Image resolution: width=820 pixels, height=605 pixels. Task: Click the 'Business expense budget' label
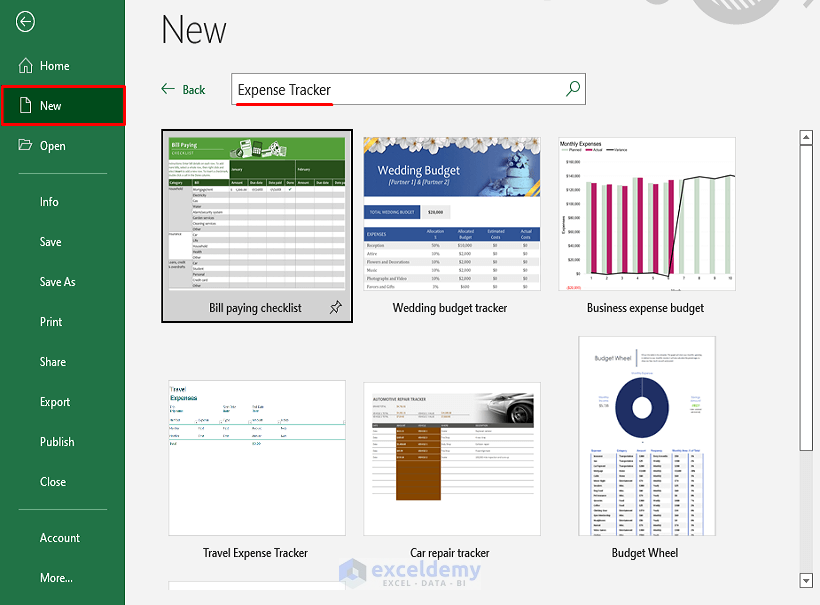point(645,308)
